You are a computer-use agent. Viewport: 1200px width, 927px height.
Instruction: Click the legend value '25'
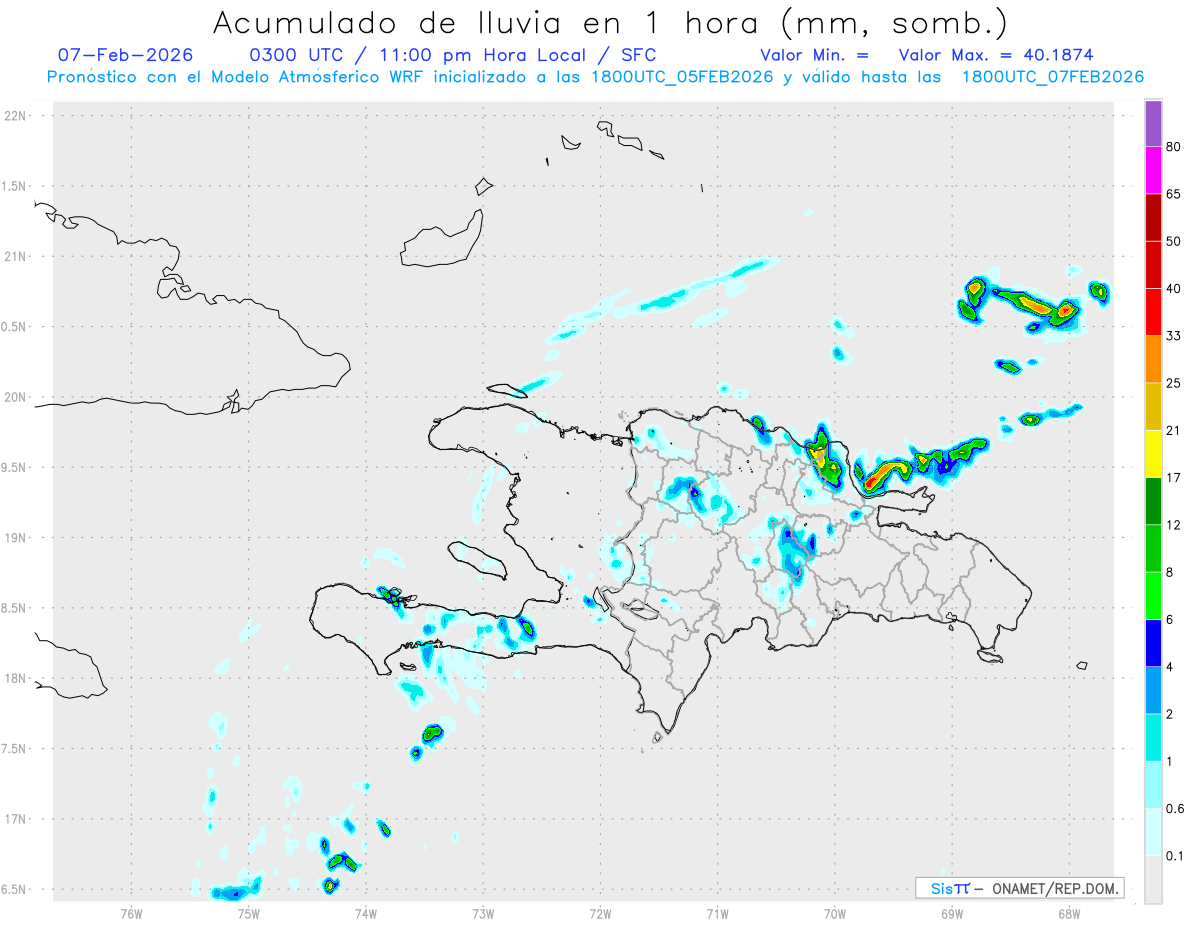coord(1174,383)
